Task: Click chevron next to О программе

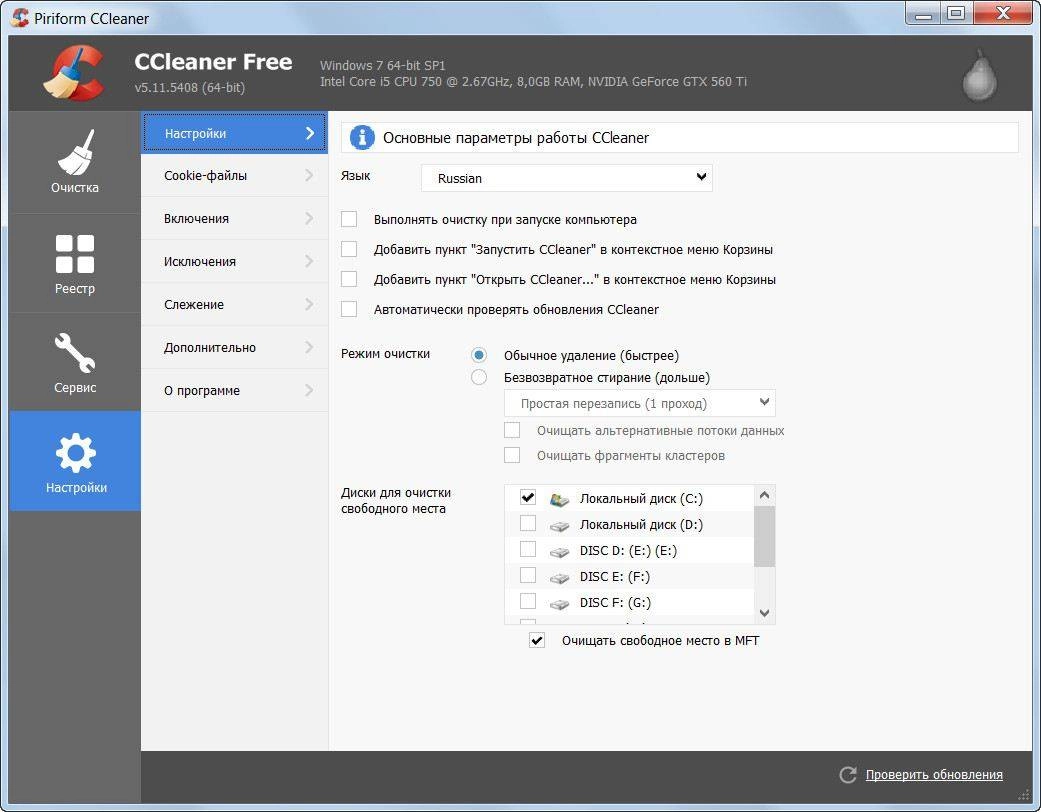Action: pos(309,390)
